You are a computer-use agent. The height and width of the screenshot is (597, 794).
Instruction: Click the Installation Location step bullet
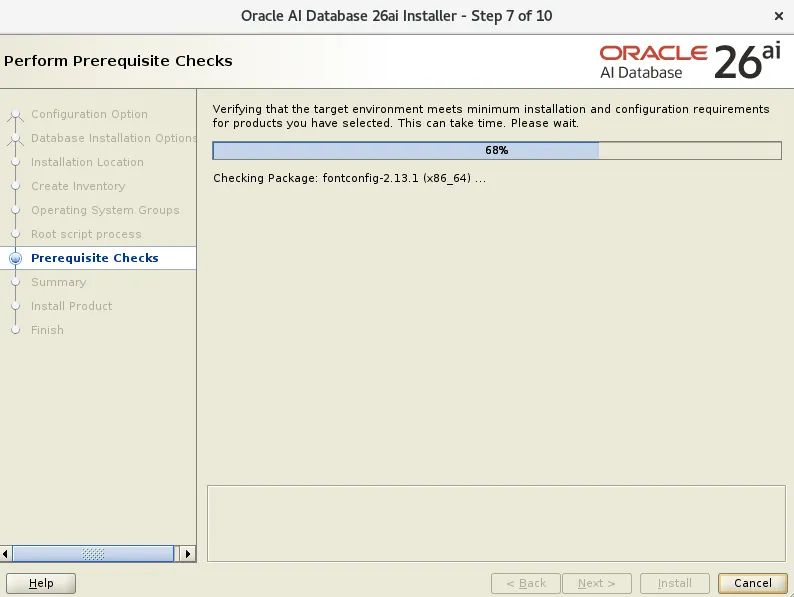pos(16,162)
